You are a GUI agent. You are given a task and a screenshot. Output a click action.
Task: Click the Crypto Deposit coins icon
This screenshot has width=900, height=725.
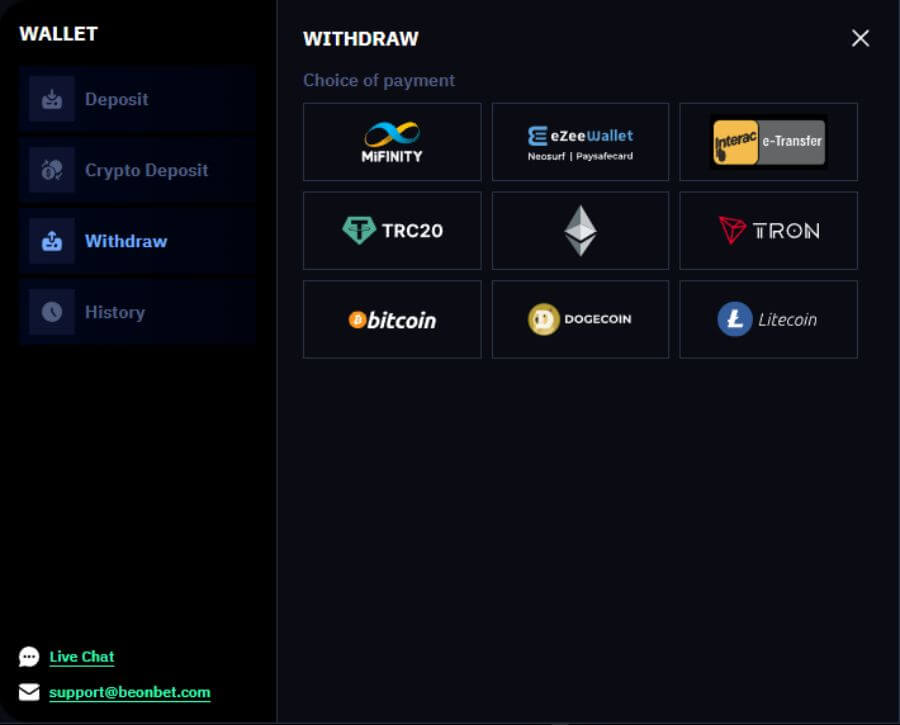tap(52, 170)
